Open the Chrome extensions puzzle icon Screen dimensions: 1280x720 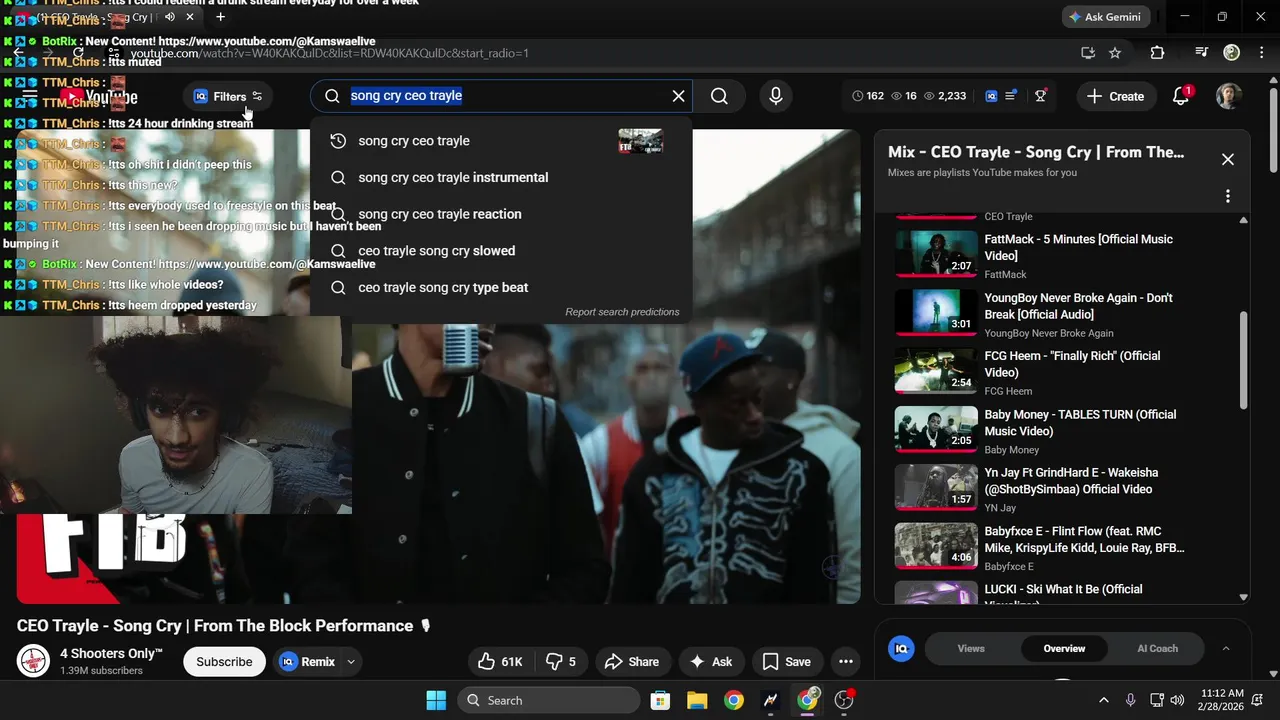pyautogui.click(x=1157, y=53)
